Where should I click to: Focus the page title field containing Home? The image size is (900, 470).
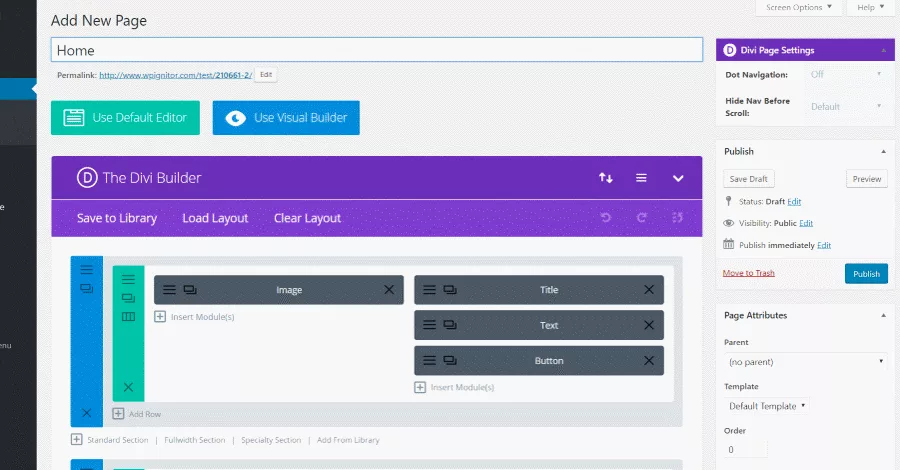377,50
